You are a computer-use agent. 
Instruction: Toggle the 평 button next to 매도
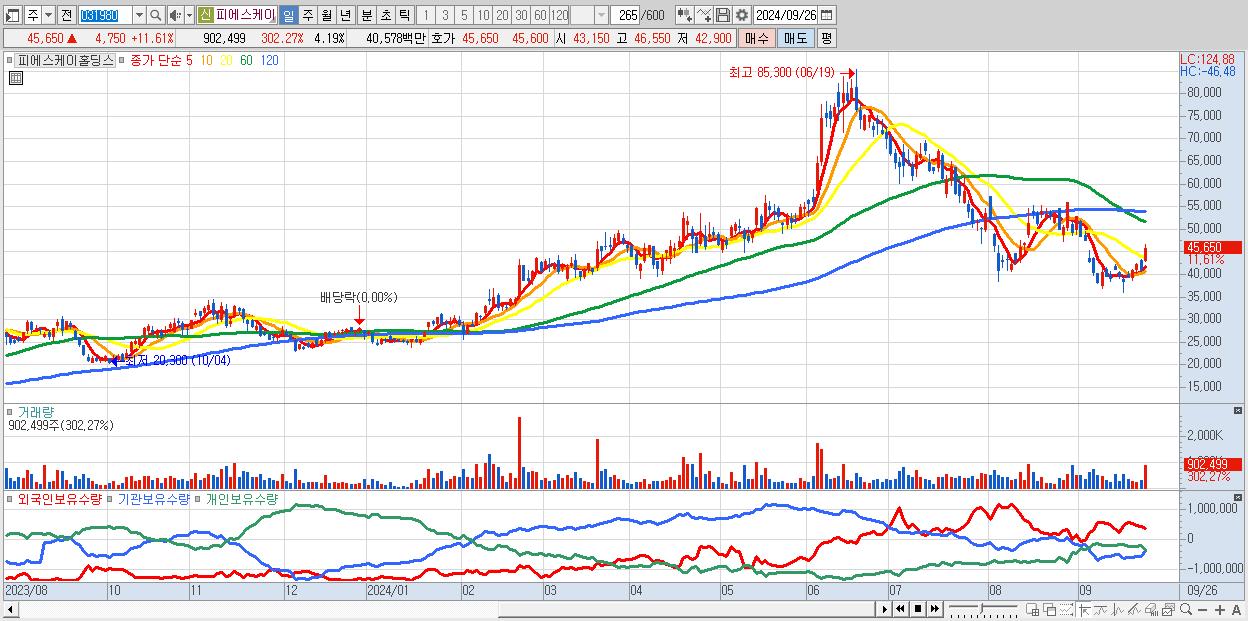826,38
